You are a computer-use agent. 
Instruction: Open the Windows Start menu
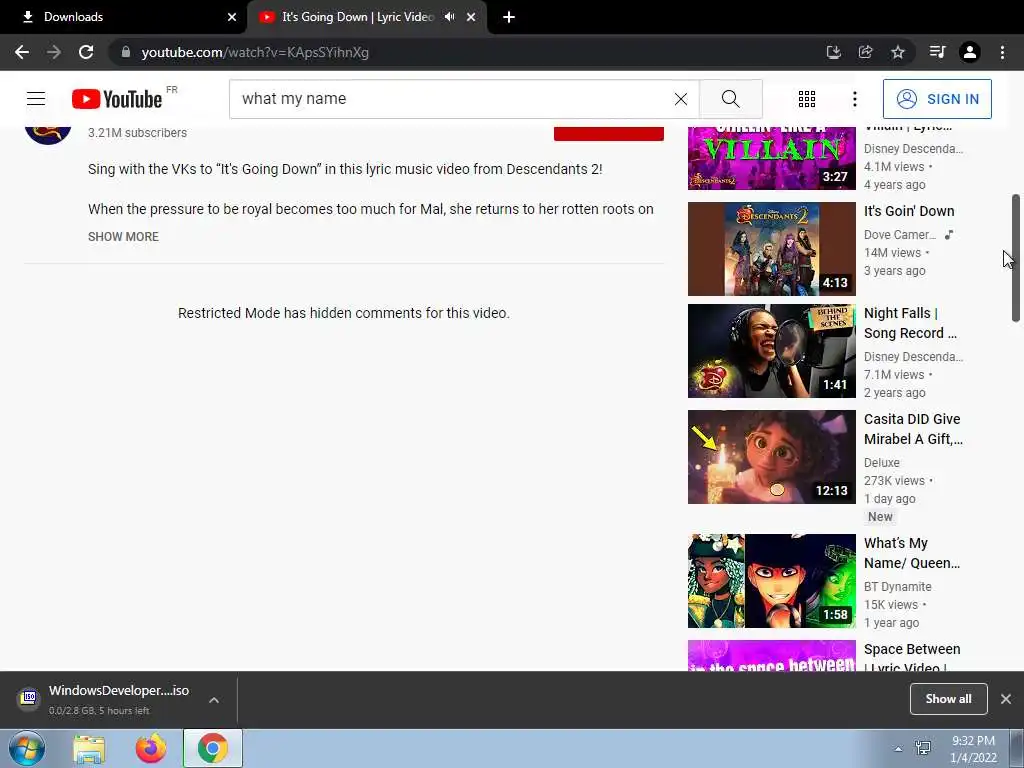click(x=27, y=748)
